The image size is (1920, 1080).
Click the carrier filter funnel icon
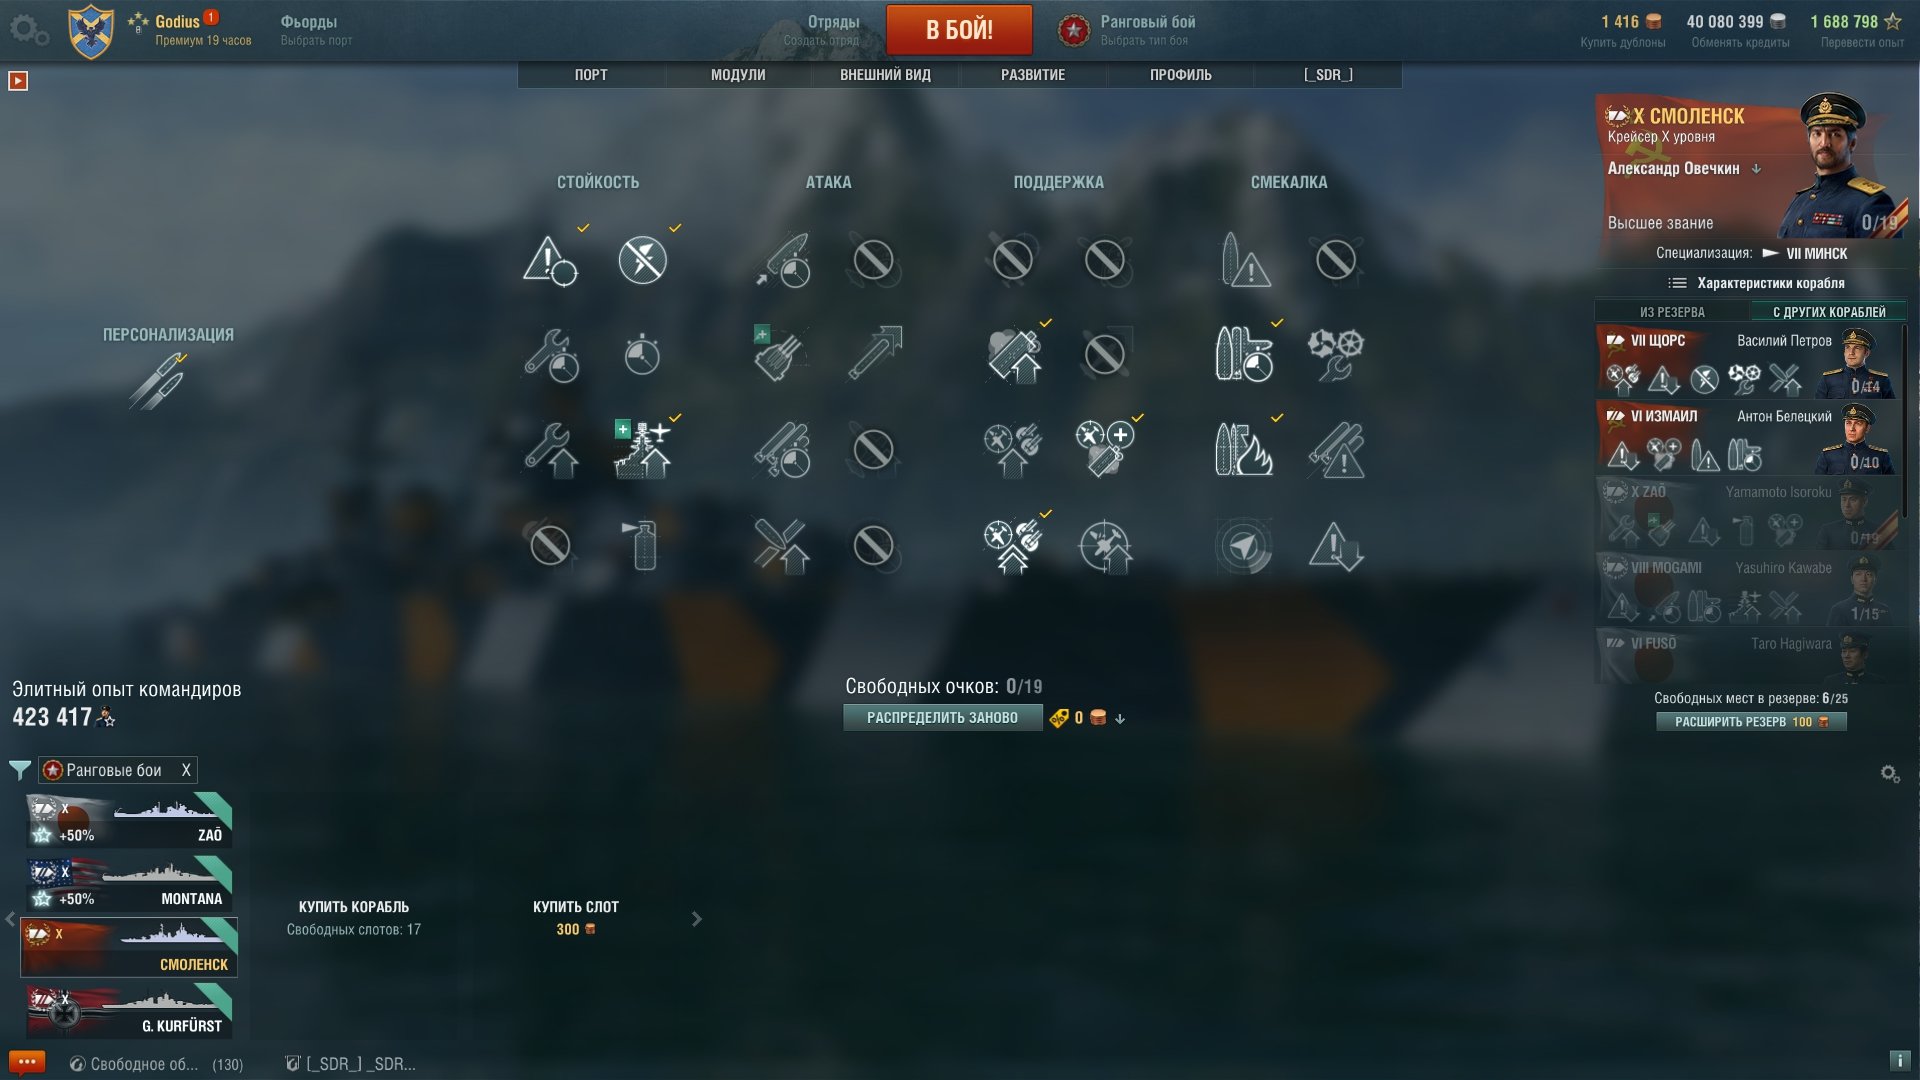[19, 770]
